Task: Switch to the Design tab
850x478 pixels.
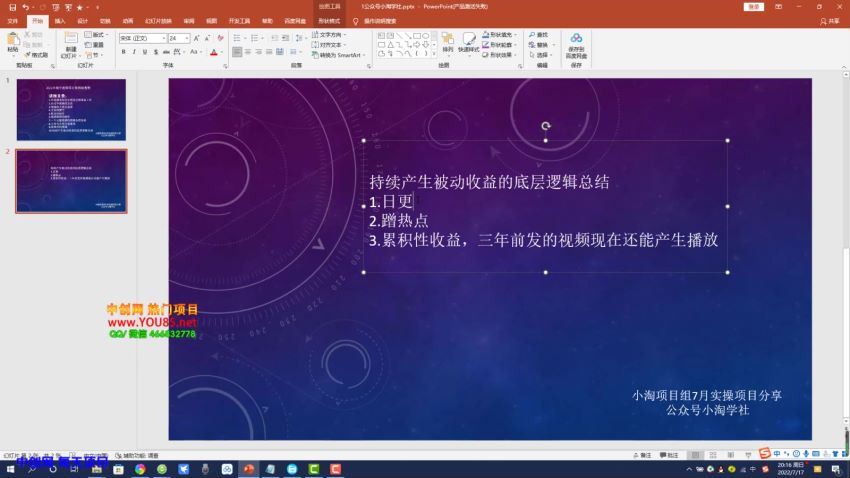Action: pyautogui.click(x=82, y=21)
